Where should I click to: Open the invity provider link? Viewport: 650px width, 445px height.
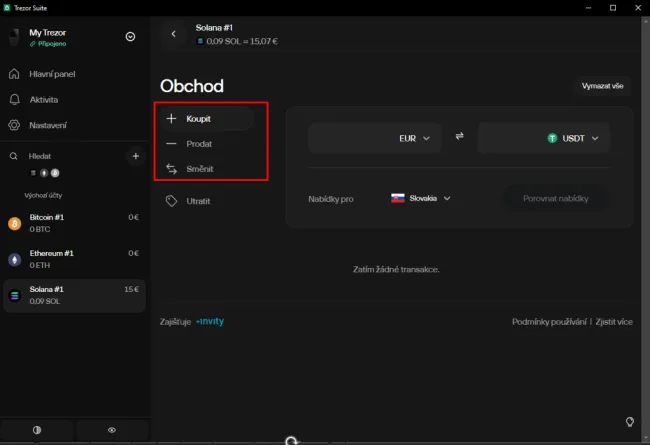210,321
